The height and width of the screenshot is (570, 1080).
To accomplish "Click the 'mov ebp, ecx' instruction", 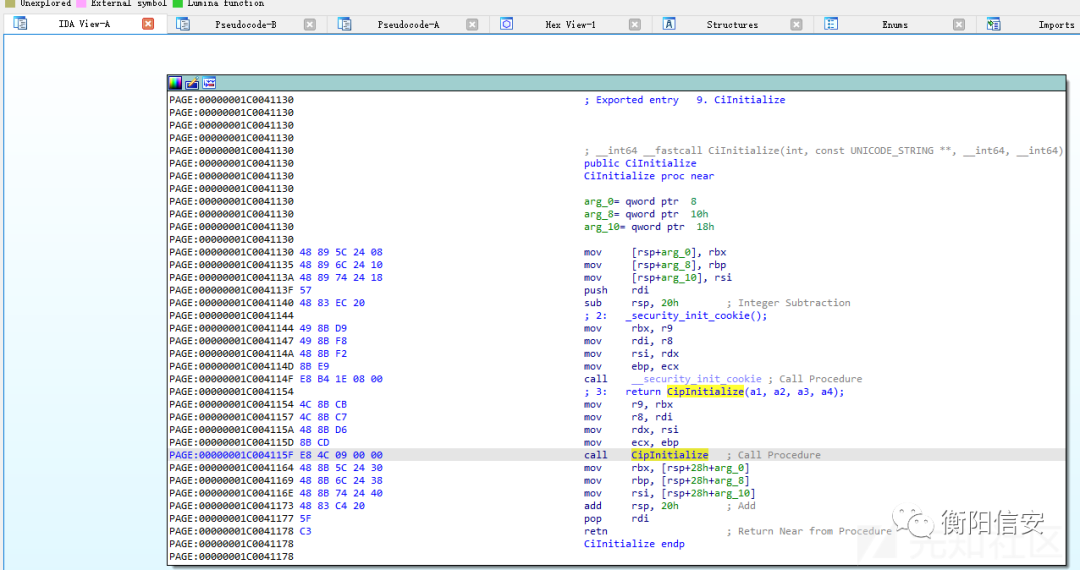I will tap(631, 367).
